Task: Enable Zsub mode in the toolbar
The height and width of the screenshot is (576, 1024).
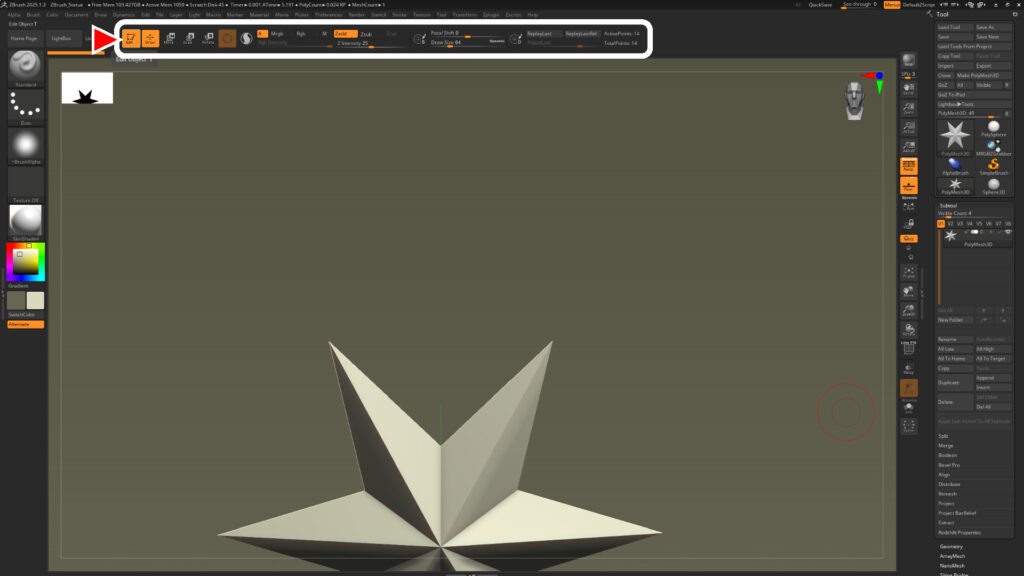Action: pyautogui.click(x=365, y=32)
